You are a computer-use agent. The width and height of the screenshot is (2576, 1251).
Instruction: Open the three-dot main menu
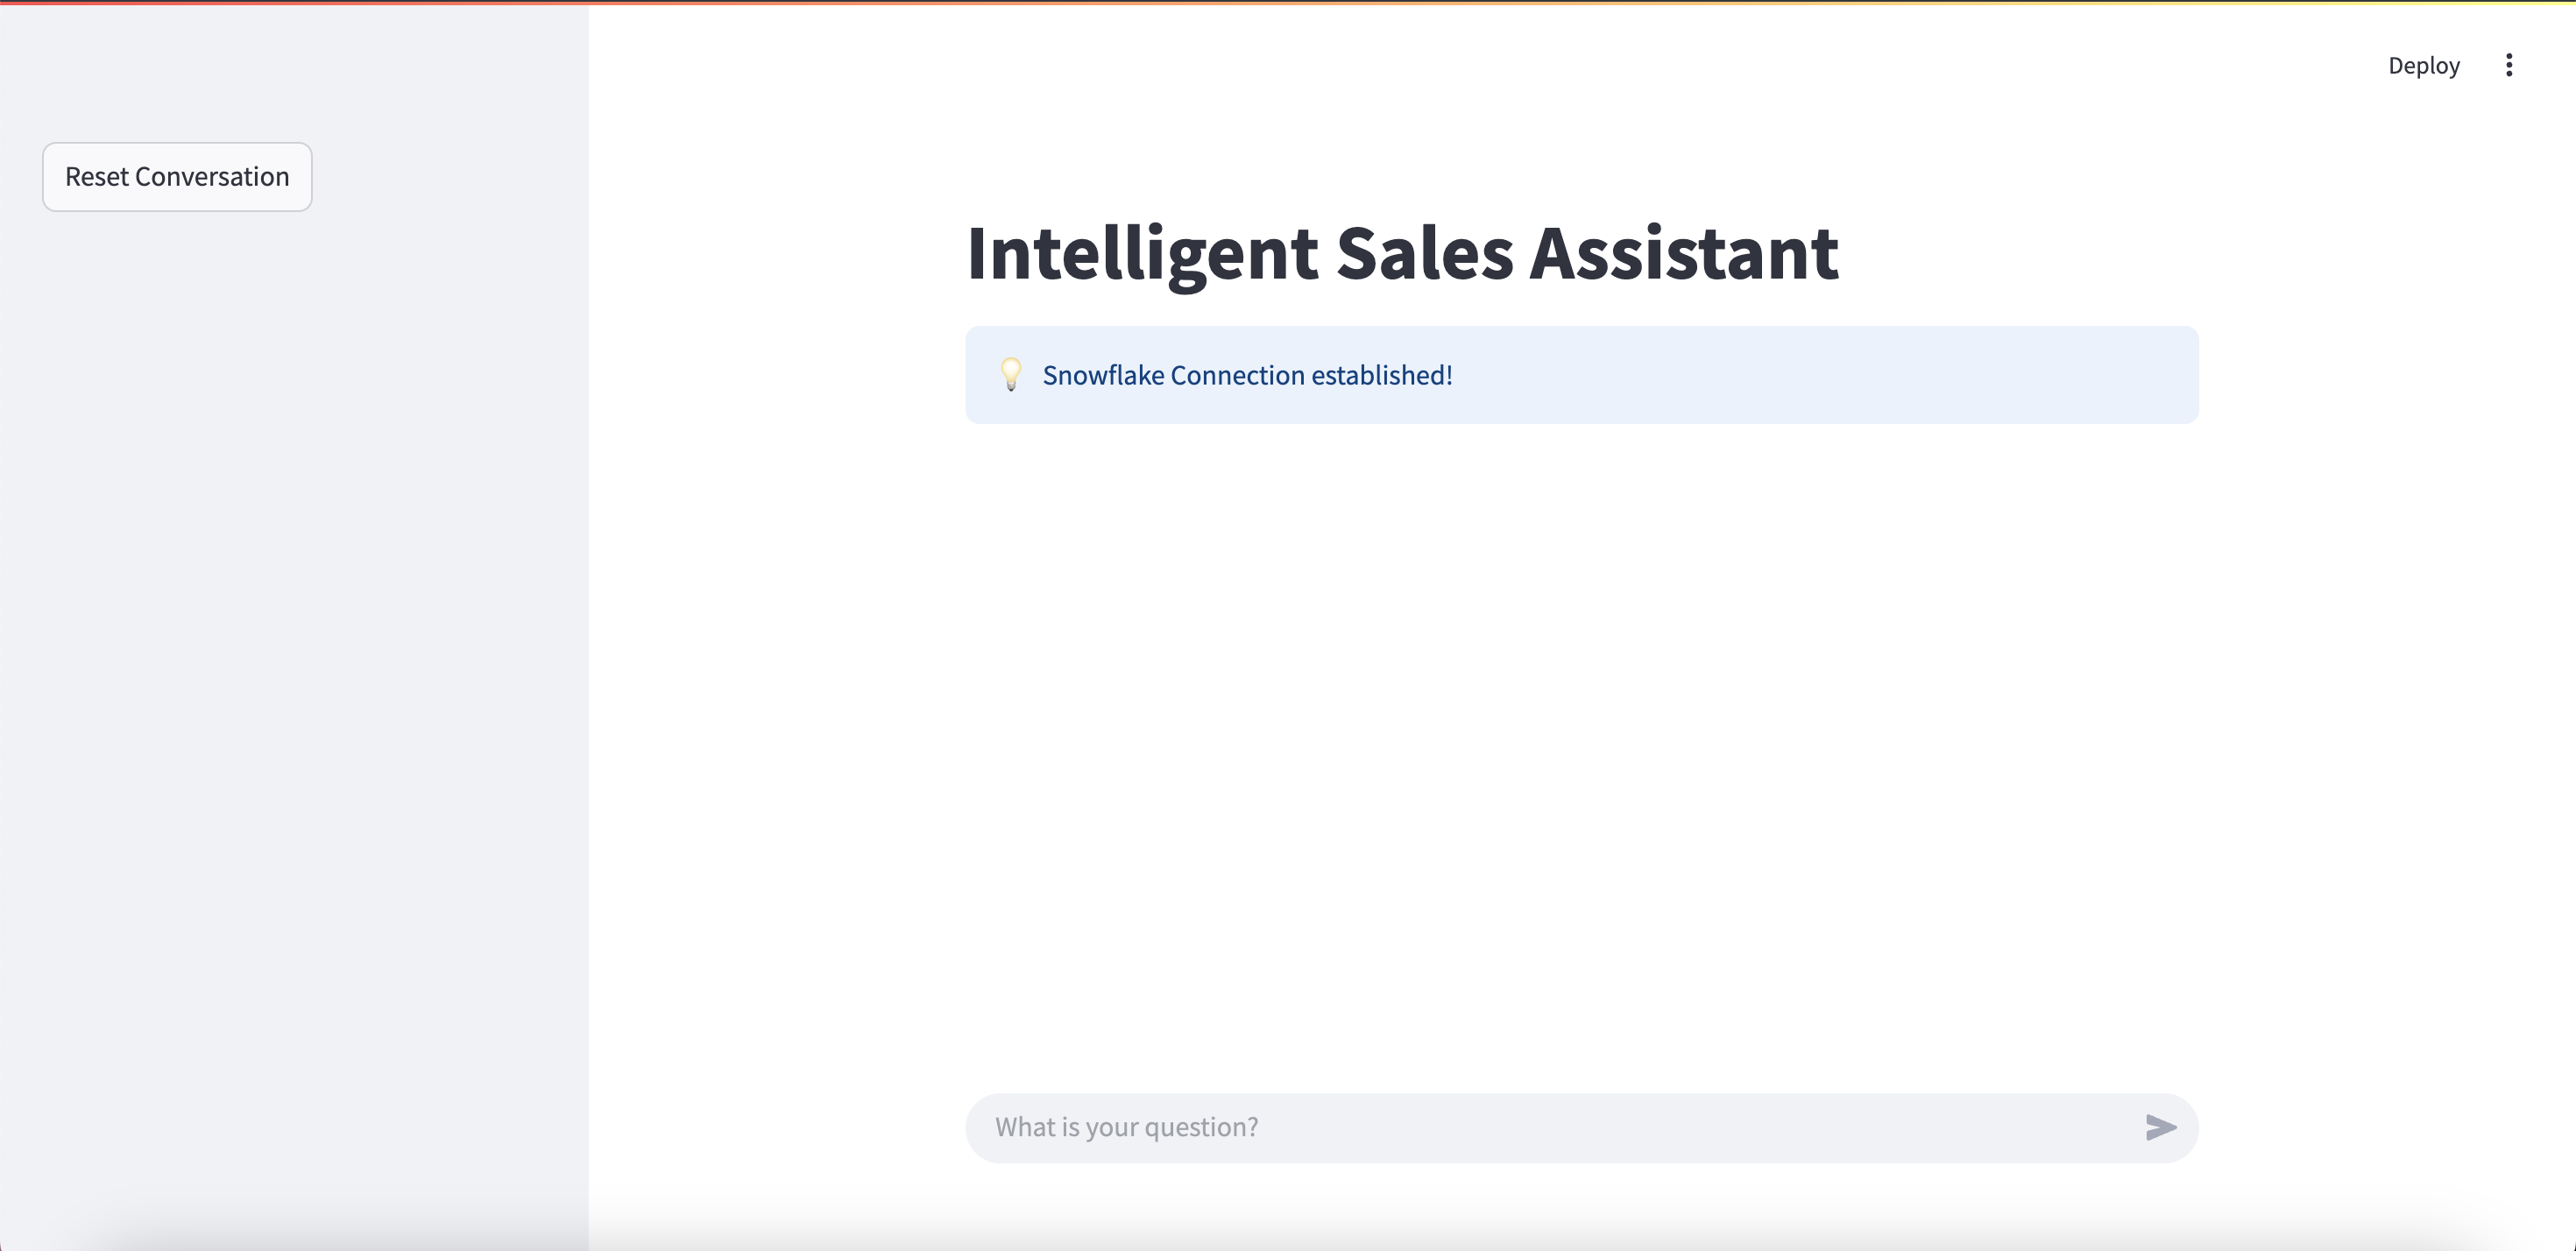[2508, 65]
